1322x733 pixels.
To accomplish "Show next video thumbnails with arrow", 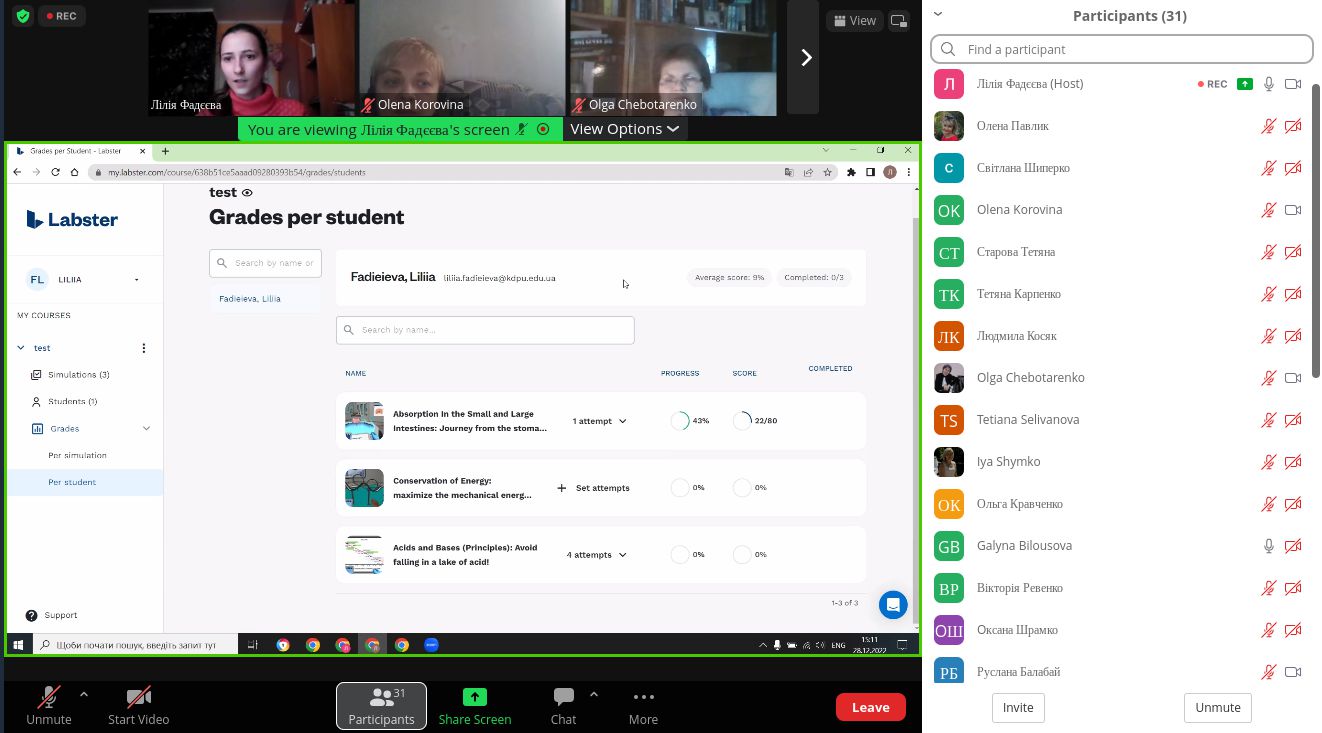I will [x=805, y=58].
